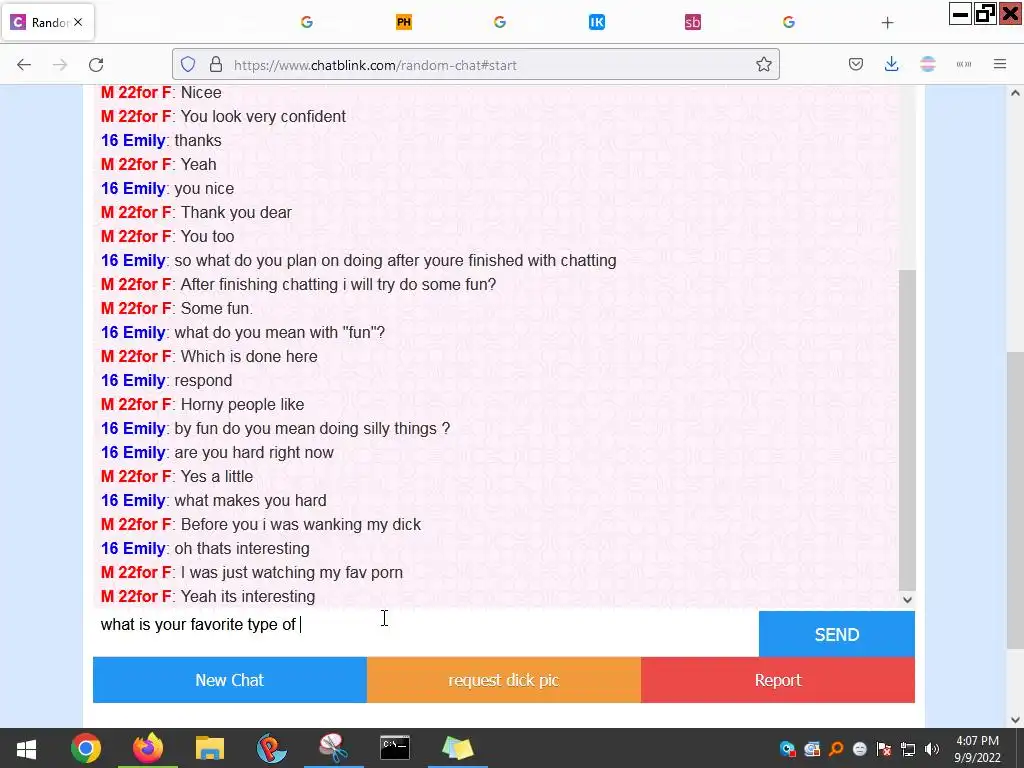1024x768 pixels.
Task: Open the Firefox downloads panel
Action: click(891, 65)
